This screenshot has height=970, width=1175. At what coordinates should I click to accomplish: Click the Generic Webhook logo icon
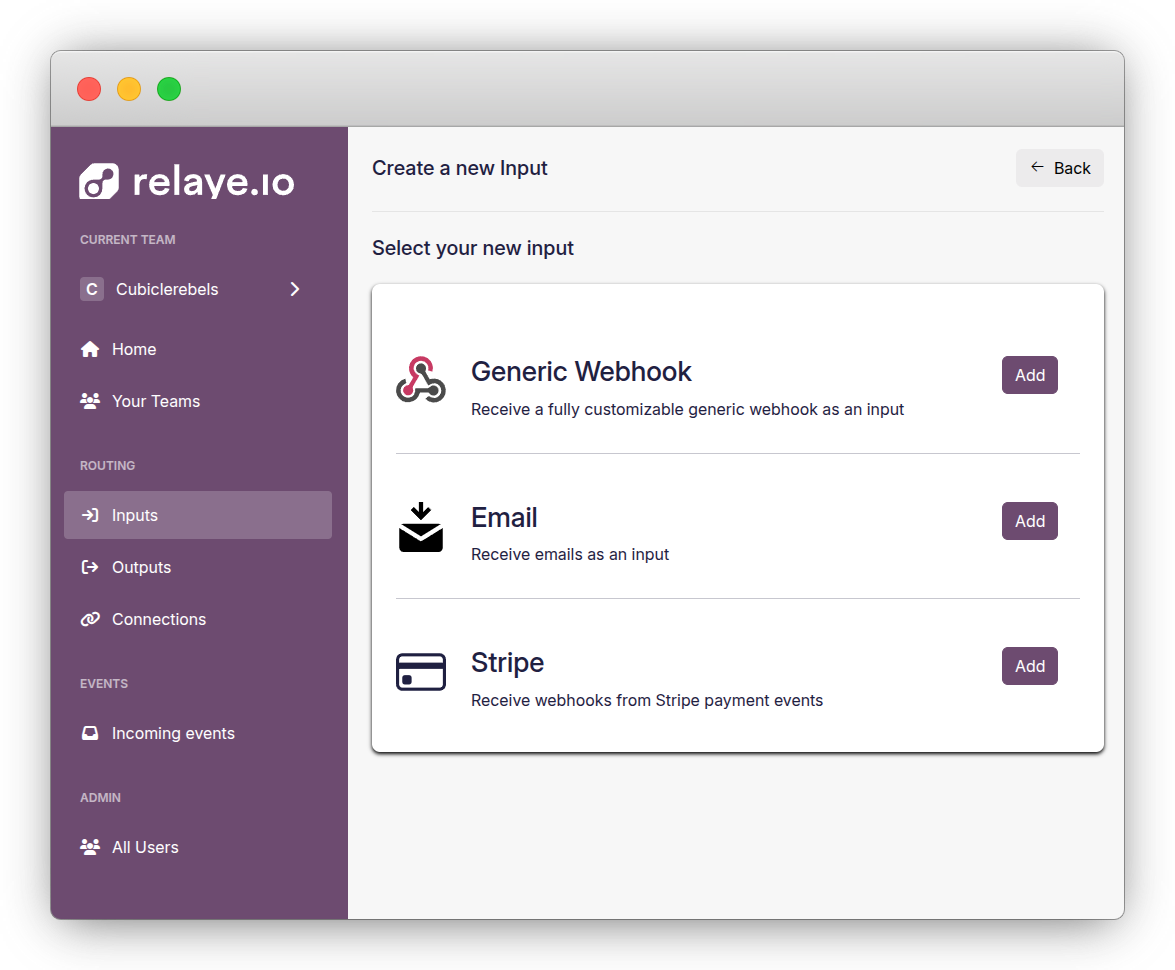click(420, 380)
